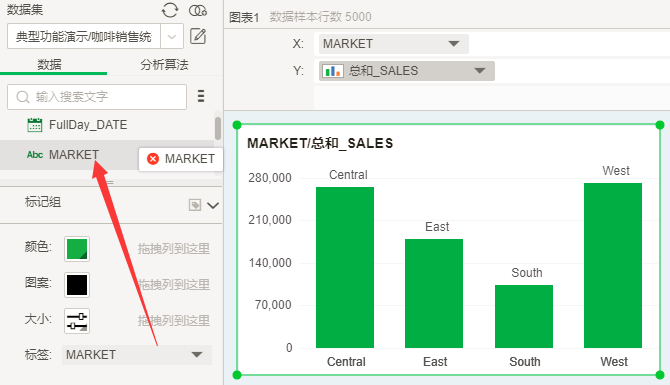Click the calendar icon beside FullDay_DATE
The width and height of the screenshot is (670, 385).
[35, 125]
